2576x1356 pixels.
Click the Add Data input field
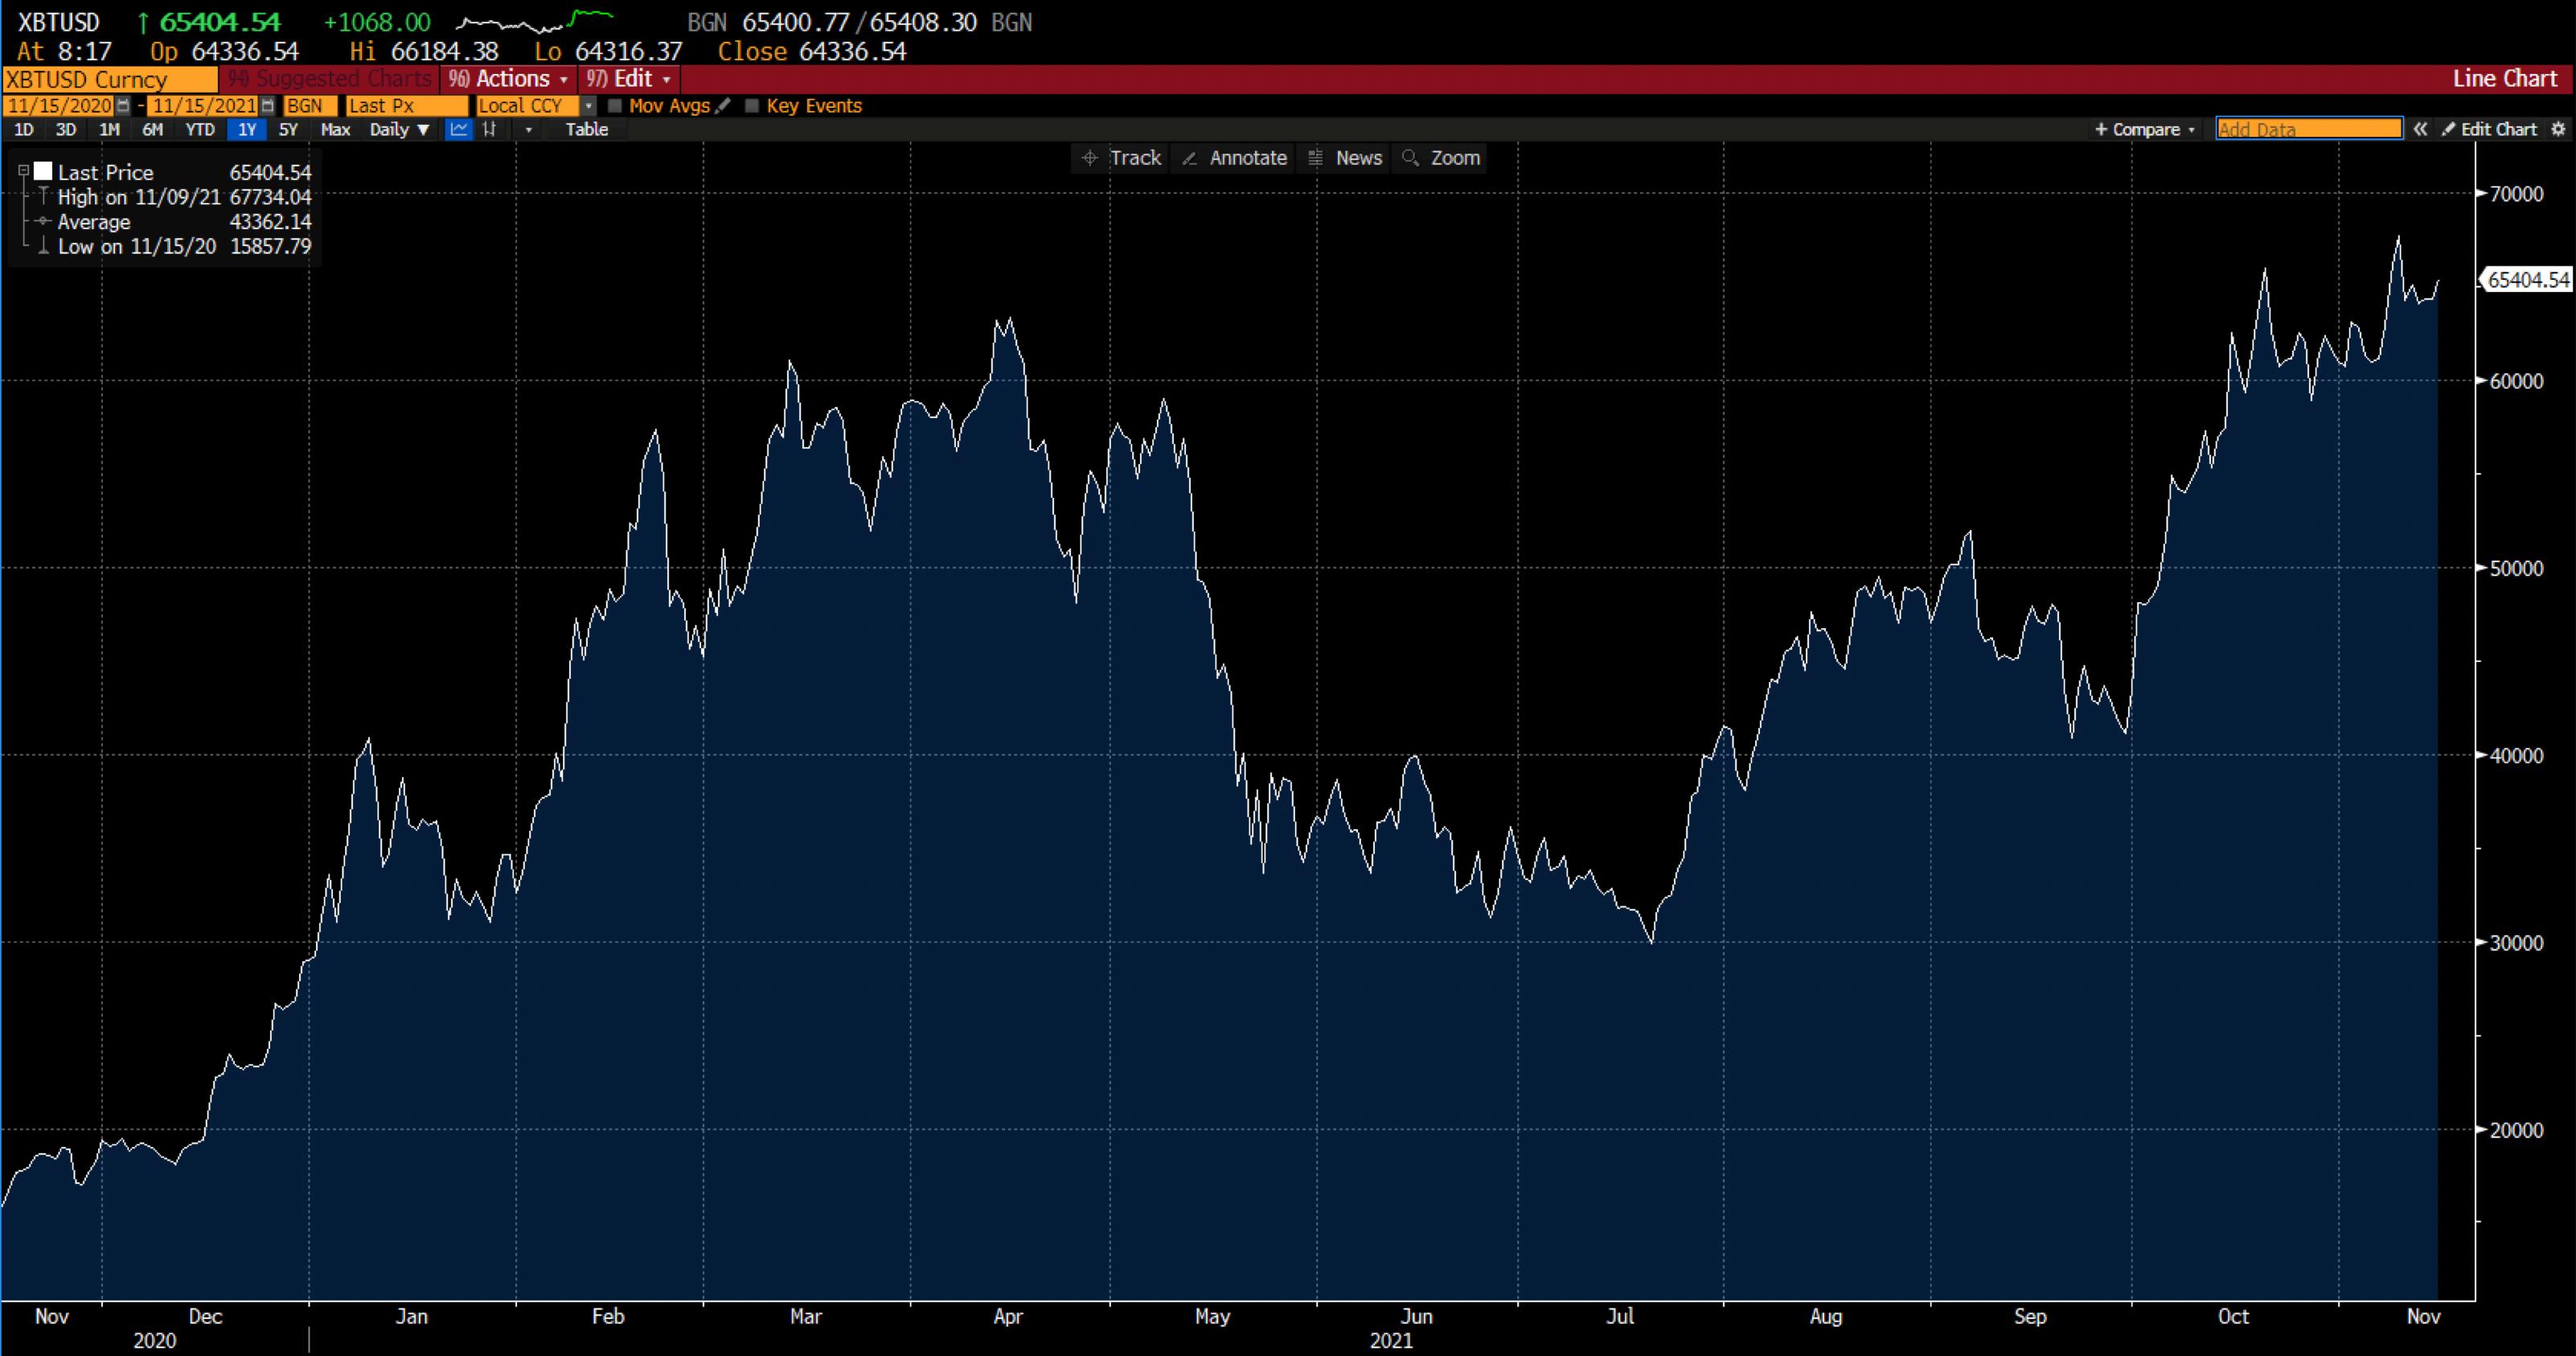[x=2308, y=129]
